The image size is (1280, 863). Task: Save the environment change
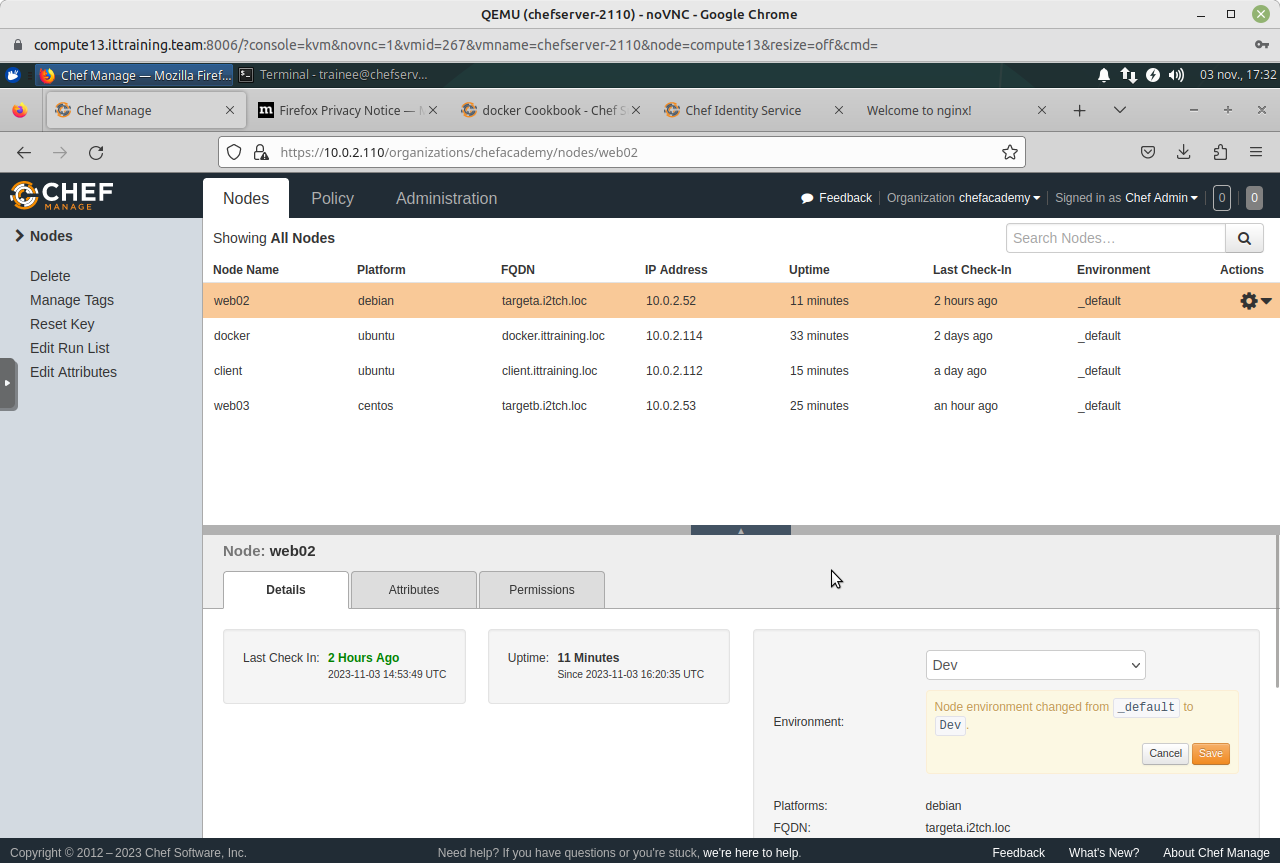(1210, 754)
